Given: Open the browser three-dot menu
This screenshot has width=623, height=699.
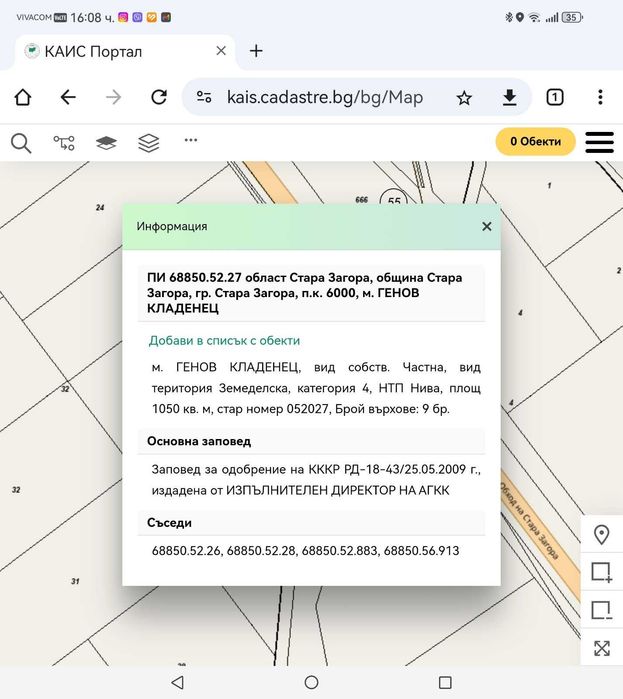Looking at the screenshot, I should [x=600, y=97].
